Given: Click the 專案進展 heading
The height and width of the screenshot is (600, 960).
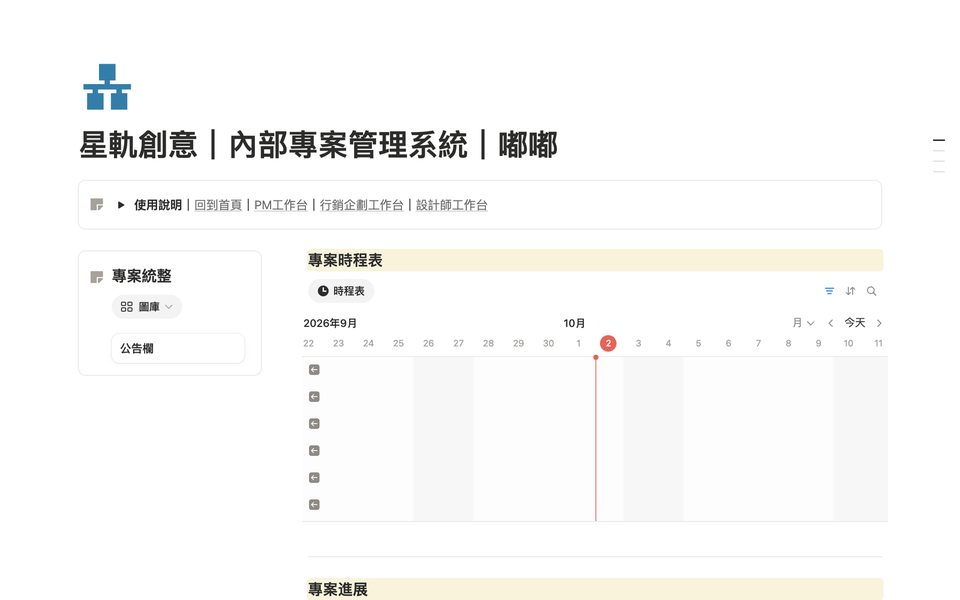Looking at the screenshot, I should (337, 589).
